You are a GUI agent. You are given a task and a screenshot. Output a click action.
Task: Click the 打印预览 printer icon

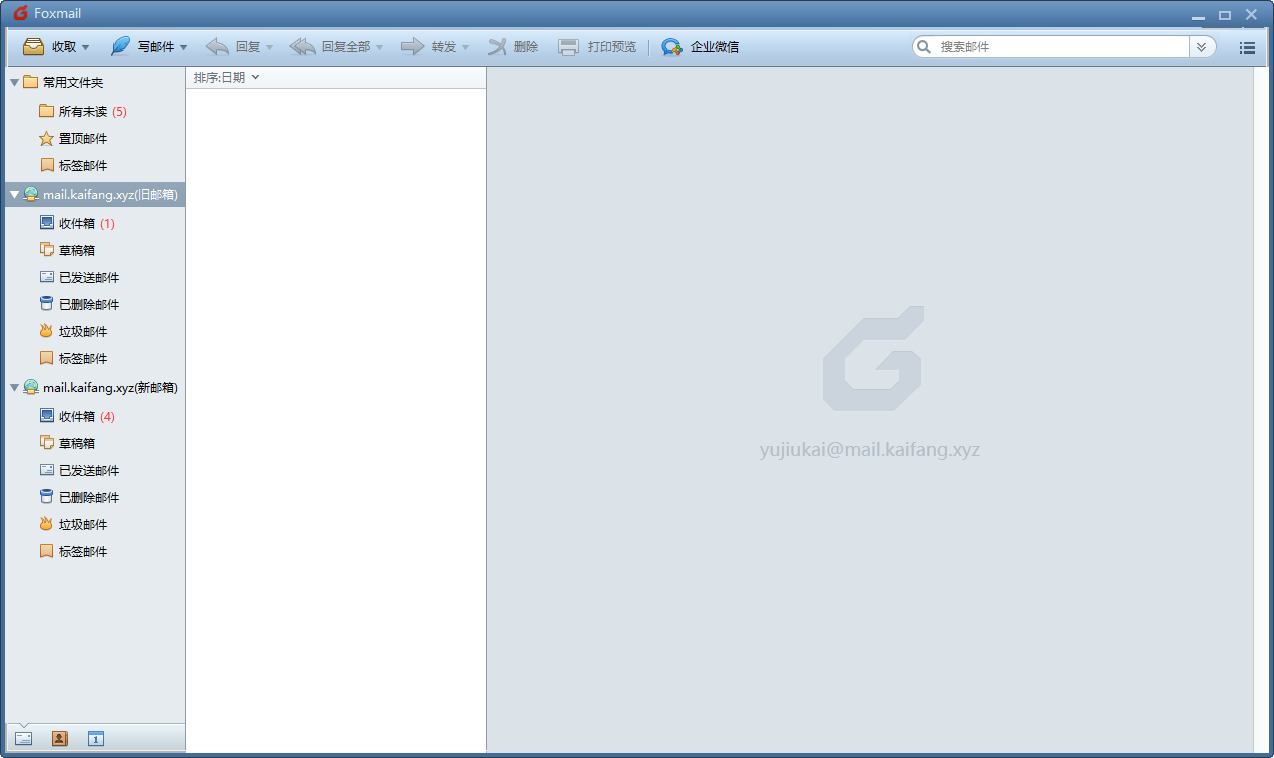pyautogui.click(x=568, y=46)
